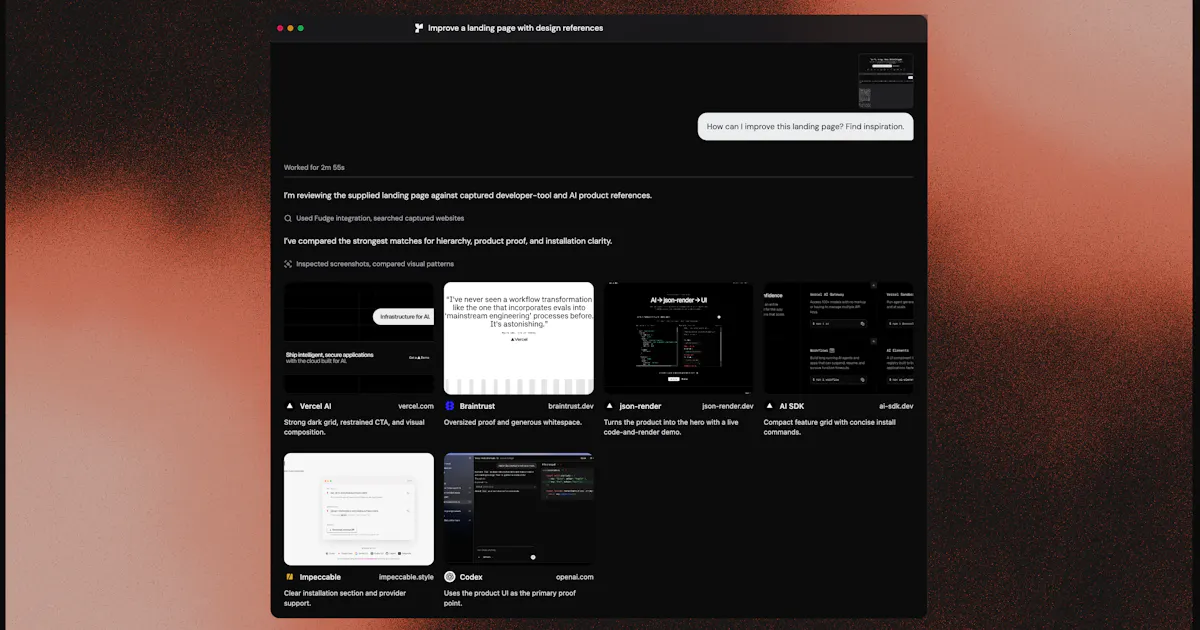The height and width of the screenshot is (630, 1200).
Task: Maximize the window with the green button
Action: [x=301, y=28]
